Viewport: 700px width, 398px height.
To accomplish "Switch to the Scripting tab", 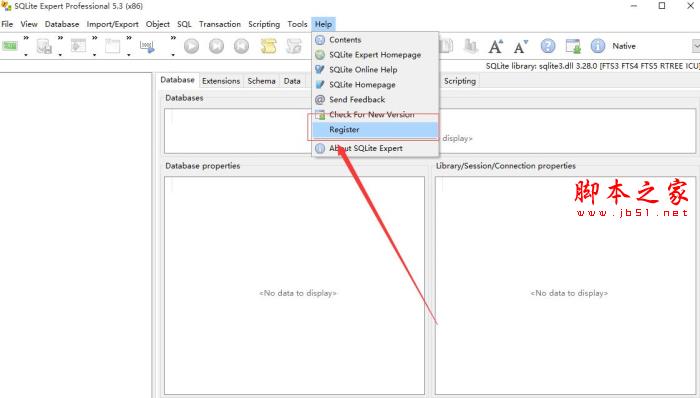I will [460, 81].
